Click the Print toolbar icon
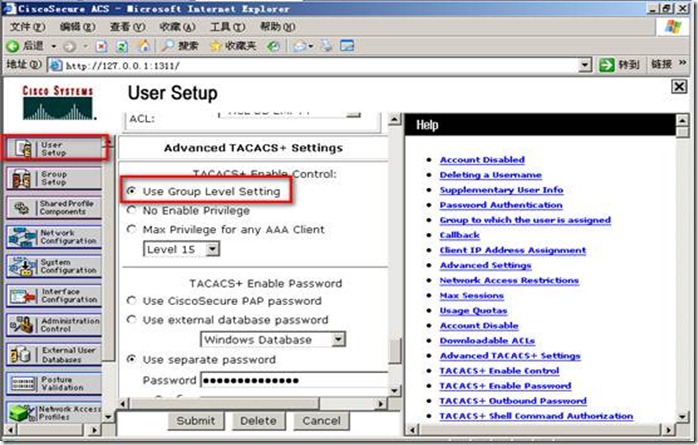Viewport: 698px width, 445px height. click(326, 46)
